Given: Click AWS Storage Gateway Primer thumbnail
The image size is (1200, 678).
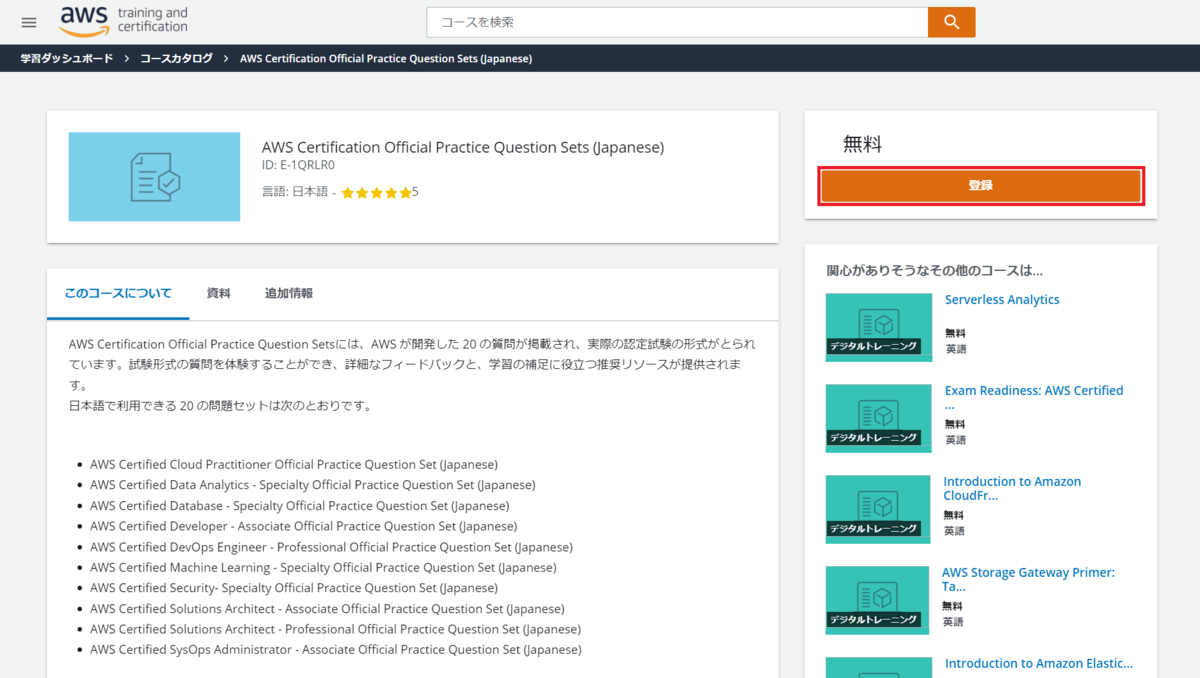Looking at the screenshot, I should (878, 600).
